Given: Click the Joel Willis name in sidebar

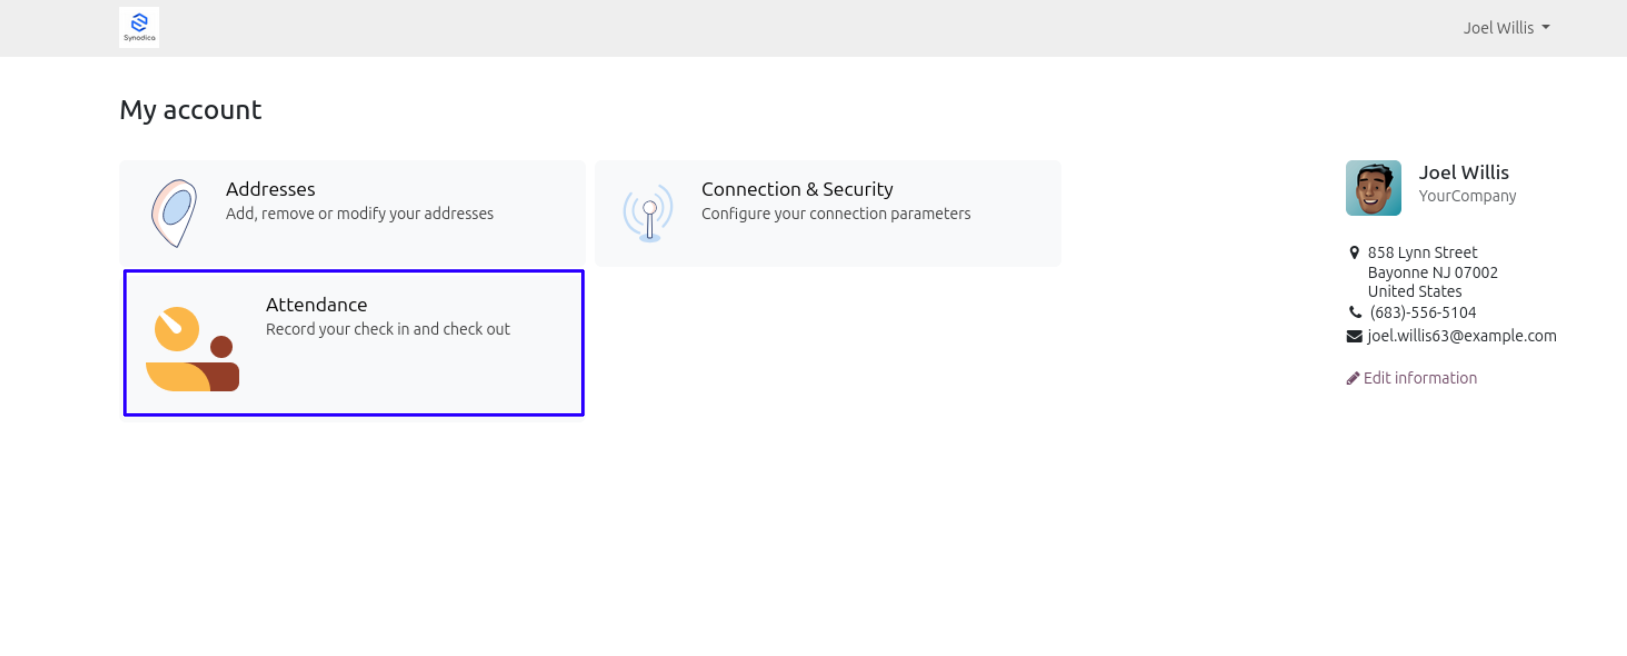Looking at the screenshot, I should [x=1464, y=172].
